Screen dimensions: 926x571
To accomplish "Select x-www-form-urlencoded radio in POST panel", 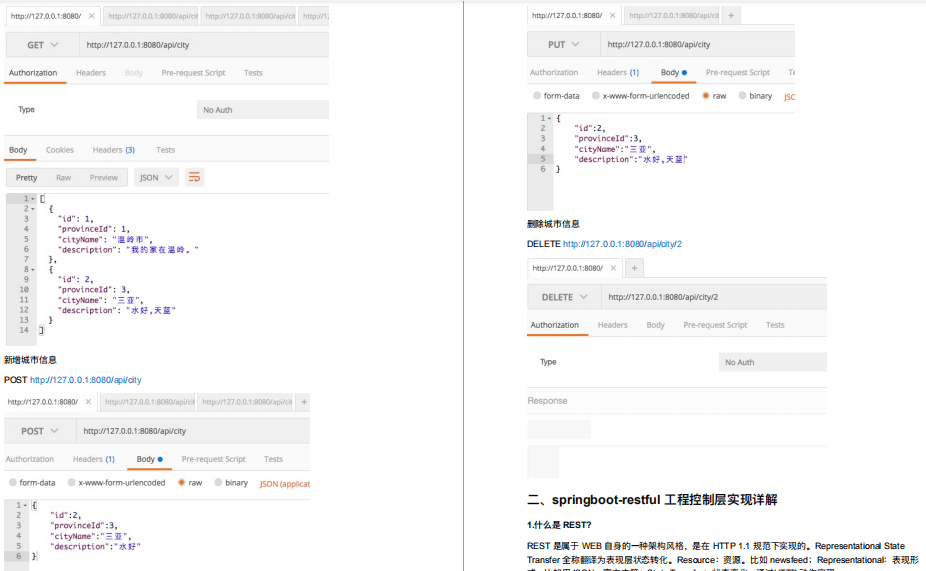I will point(71,482).
